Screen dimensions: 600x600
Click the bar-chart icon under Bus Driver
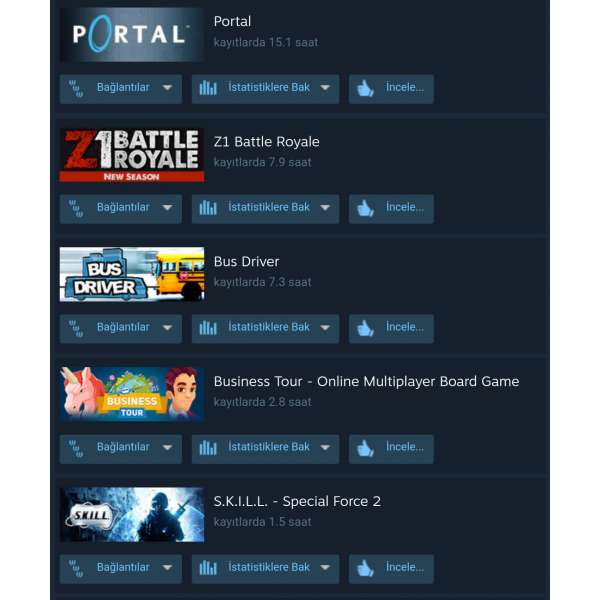pos(208,328)
